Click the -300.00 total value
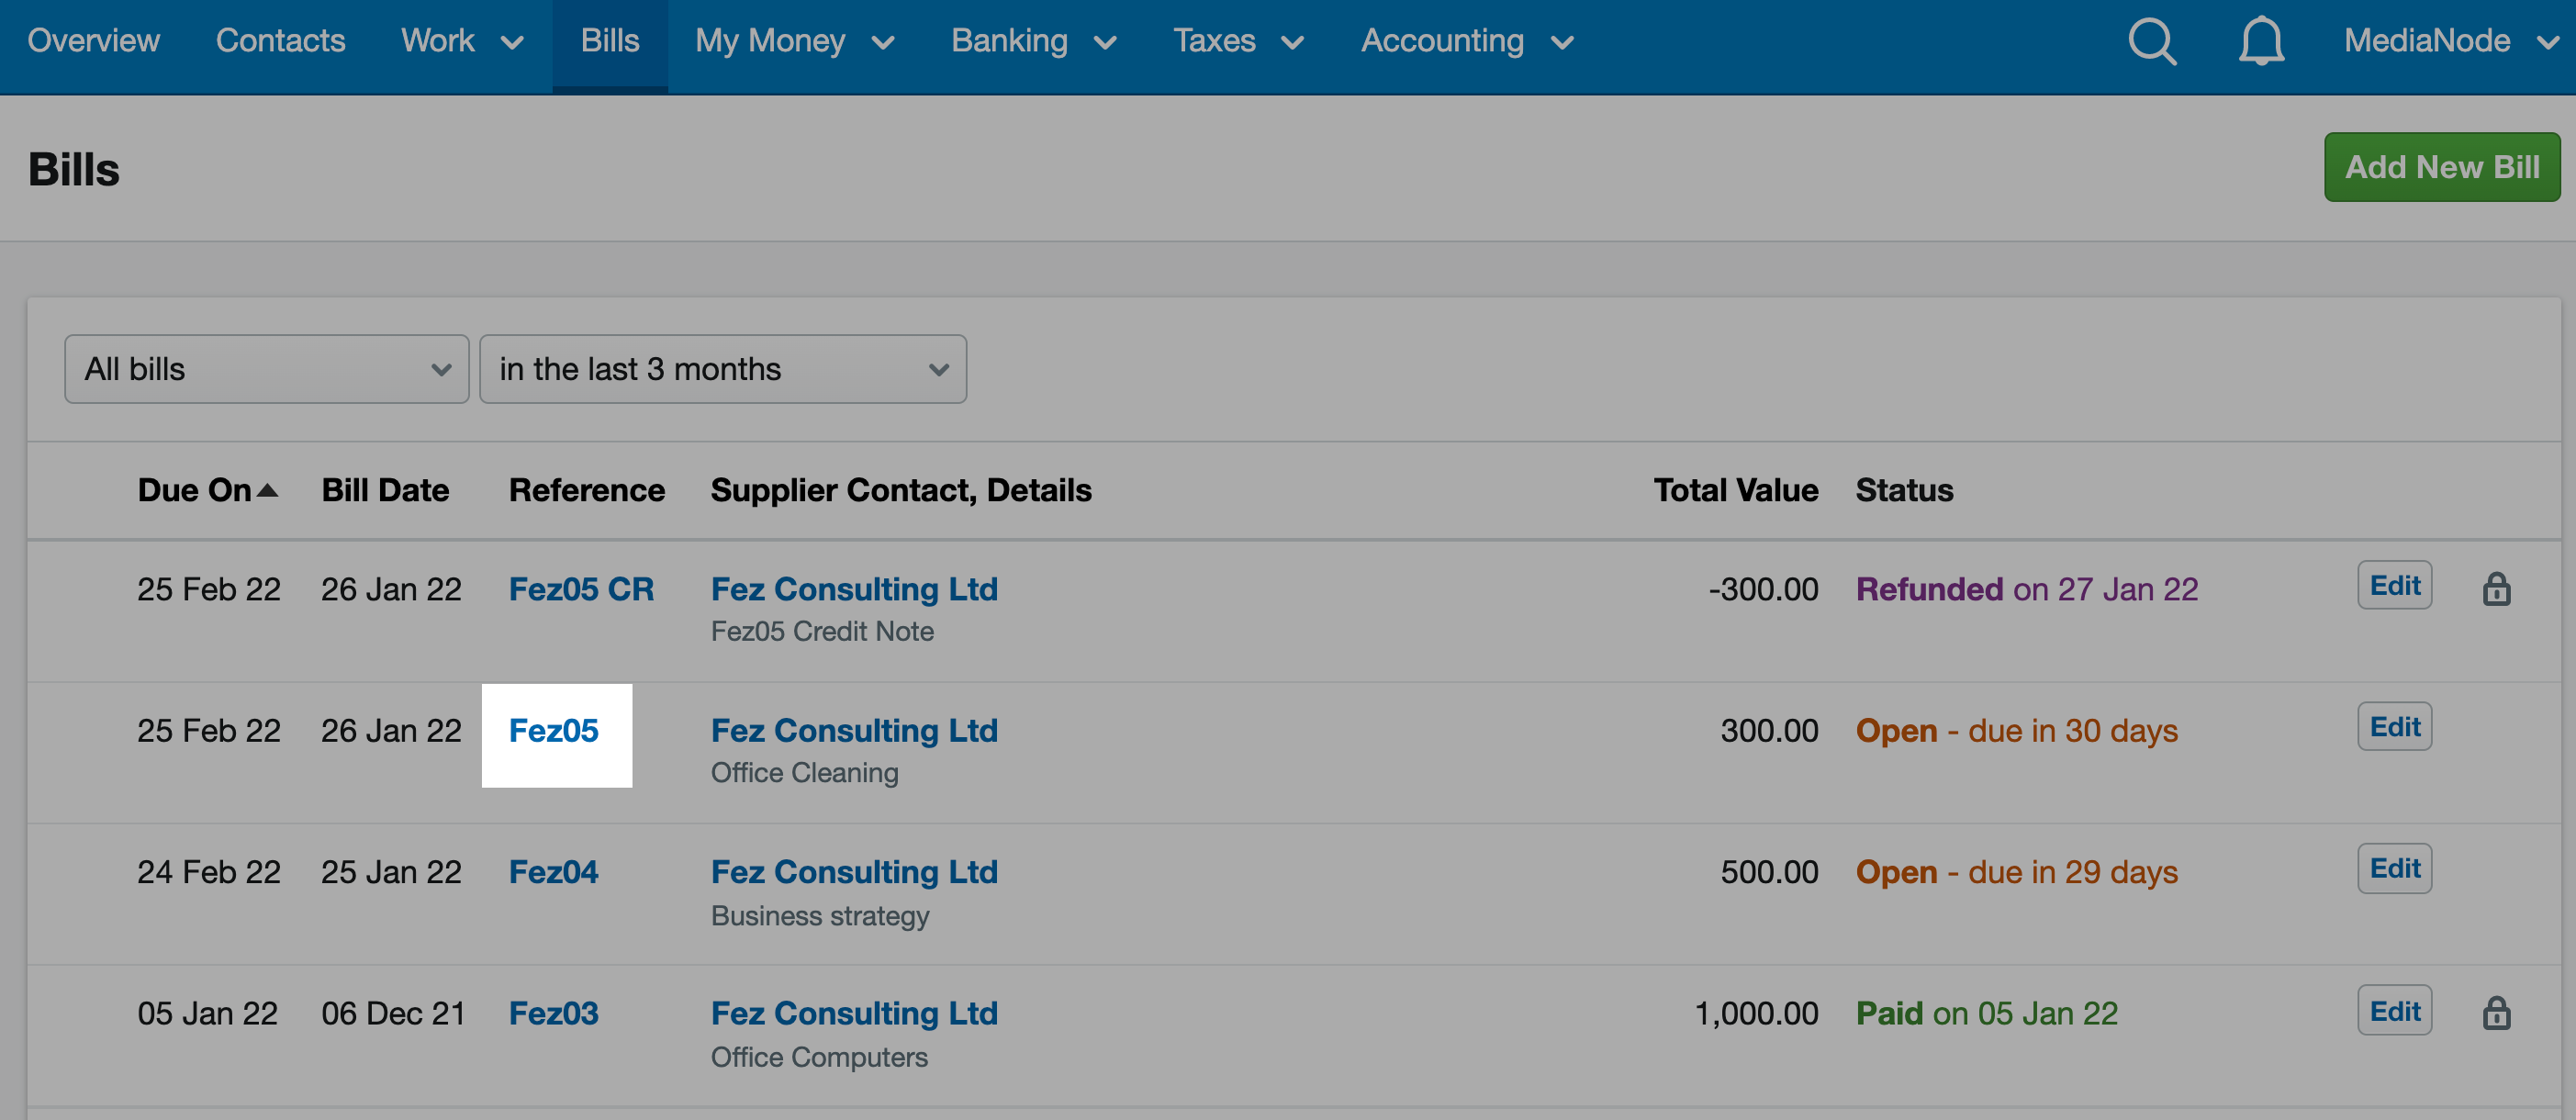 1763,589
